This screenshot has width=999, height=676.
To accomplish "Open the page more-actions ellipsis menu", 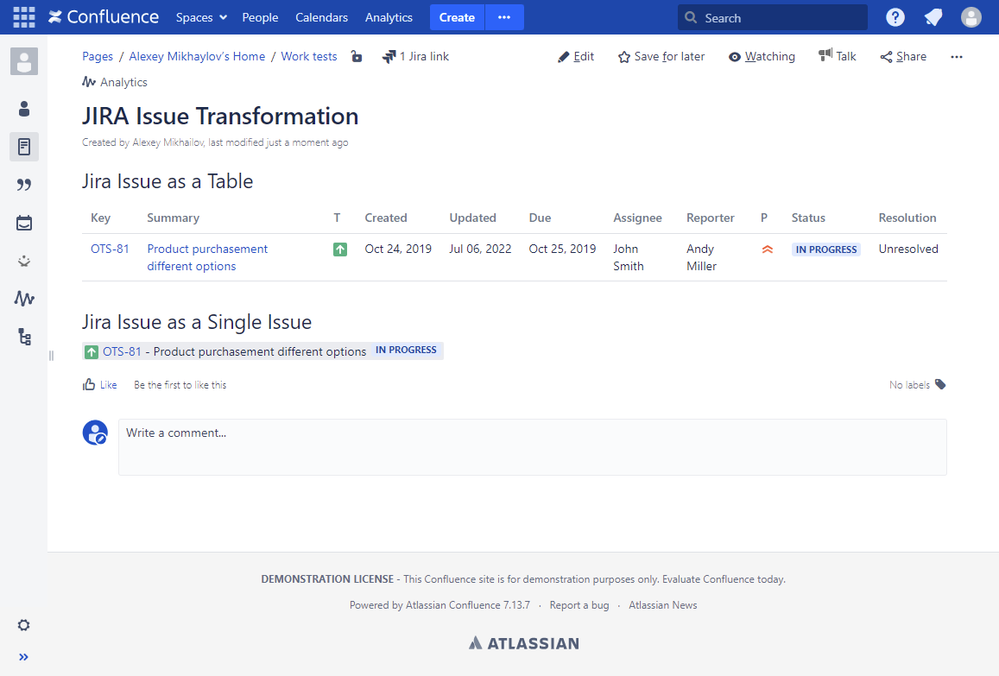I will pyautogui.click(x=956, y=57).
